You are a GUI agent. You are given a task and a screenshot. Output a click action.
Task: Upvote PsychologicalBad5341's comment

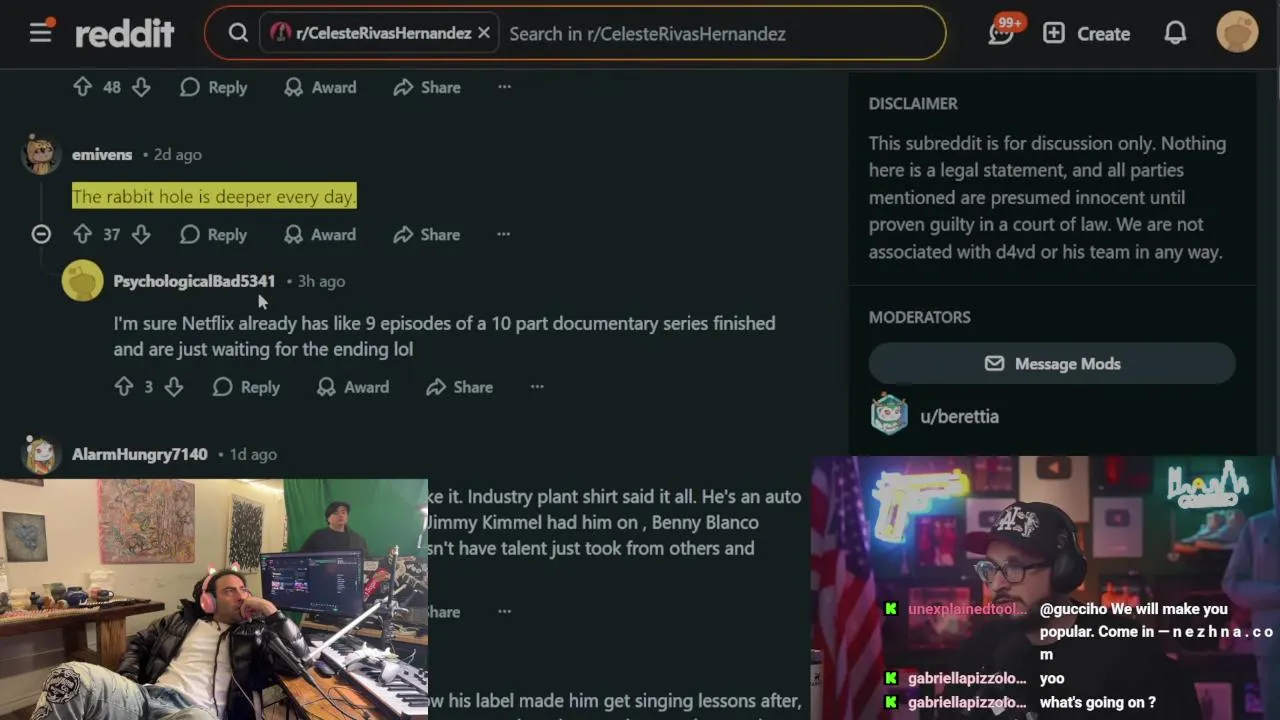pyautogui.click(x=124, y=387)
